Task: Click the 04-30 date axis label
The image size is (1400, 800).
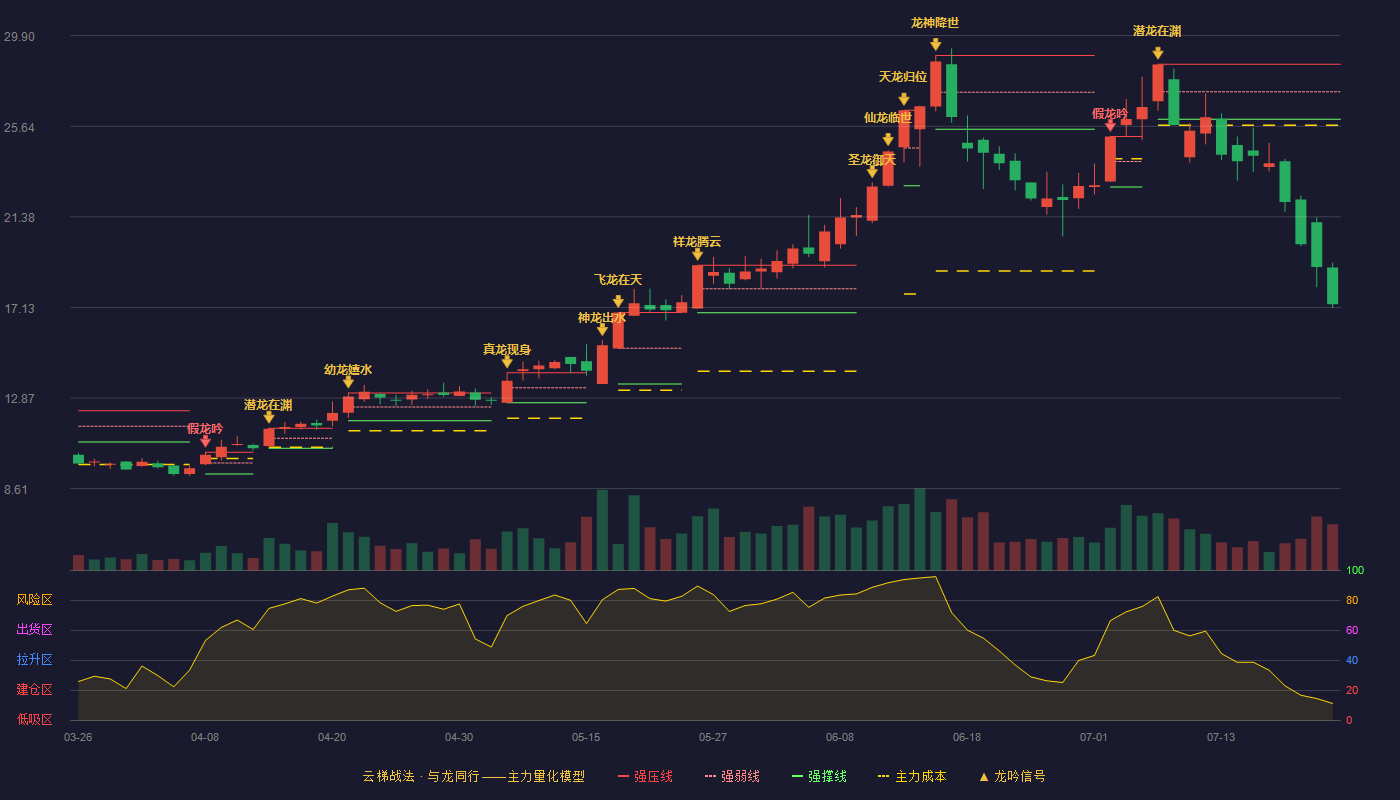Action: tap(459, 737)
